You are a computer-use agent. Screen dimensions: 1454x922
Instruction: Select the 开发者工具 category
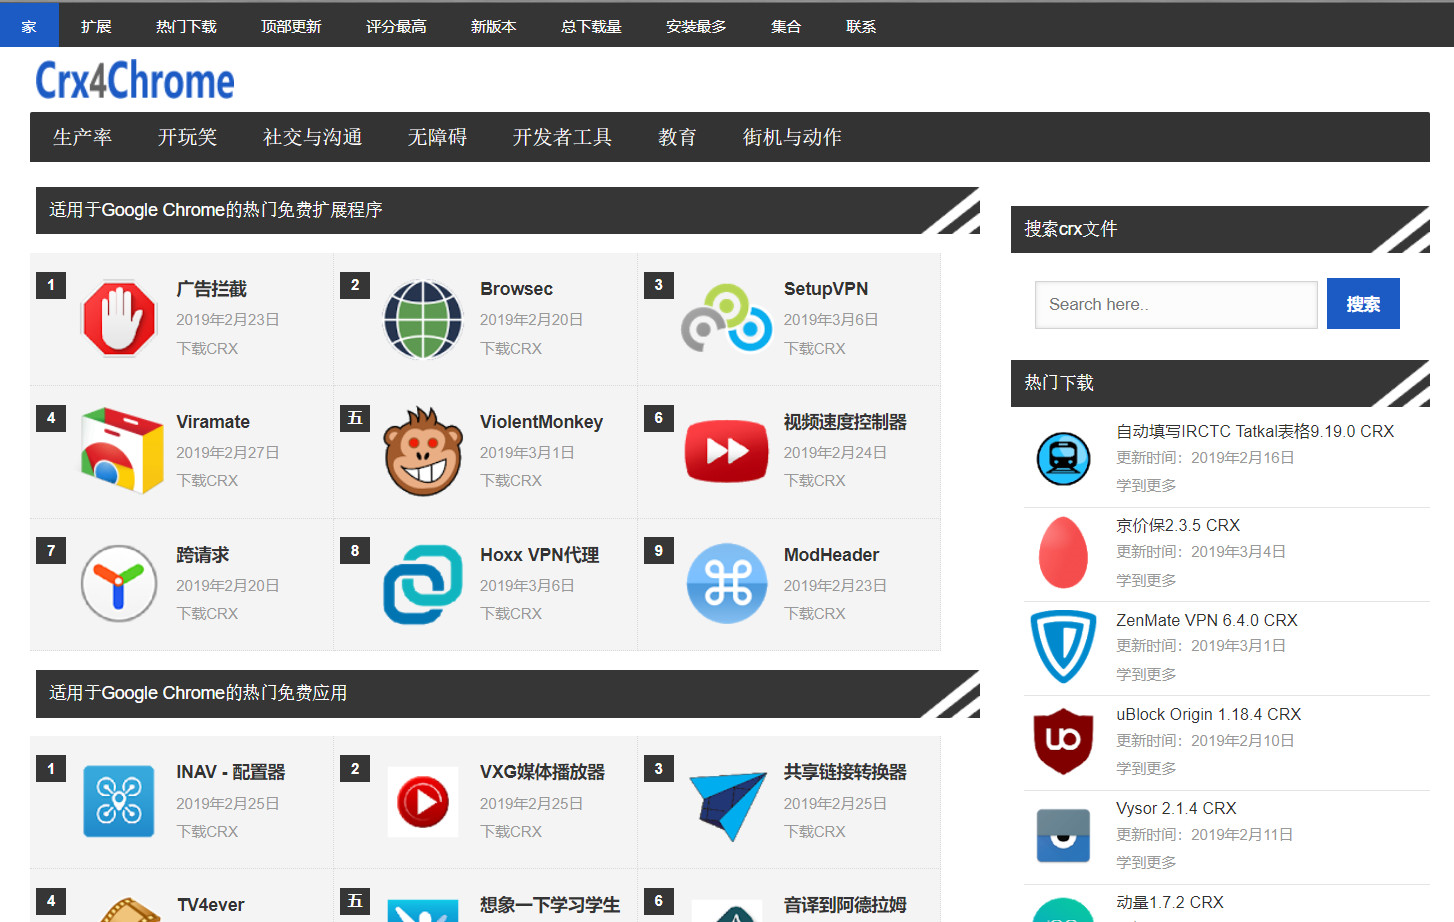(x=562, y=137)
